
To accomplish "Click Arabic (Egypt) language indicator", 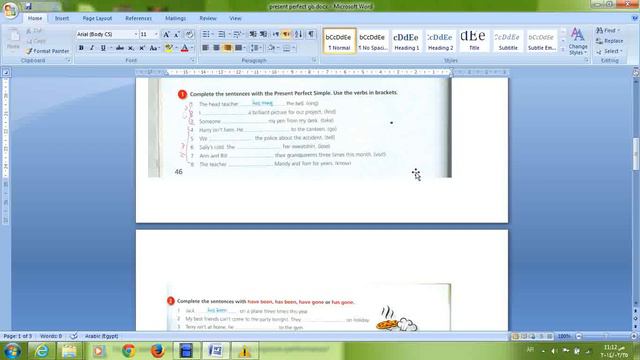I will coord(102,336).
